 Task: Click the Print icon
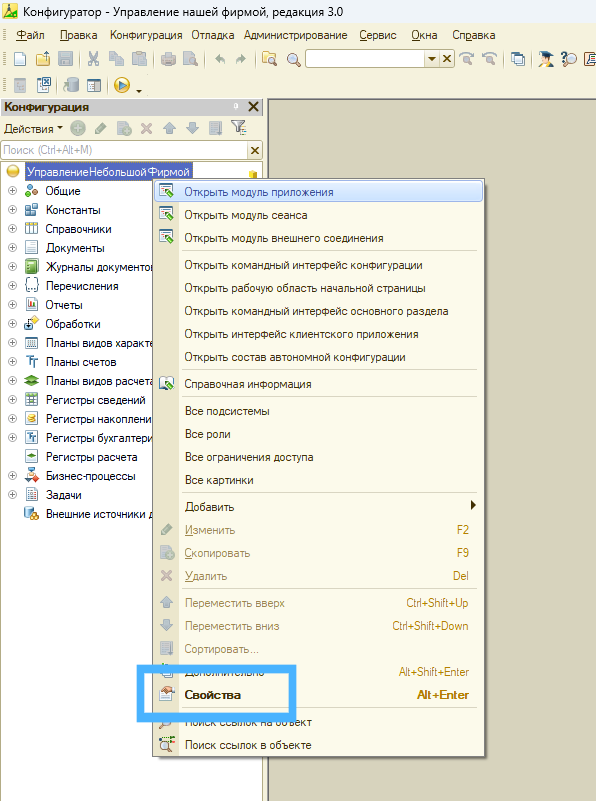168,59
